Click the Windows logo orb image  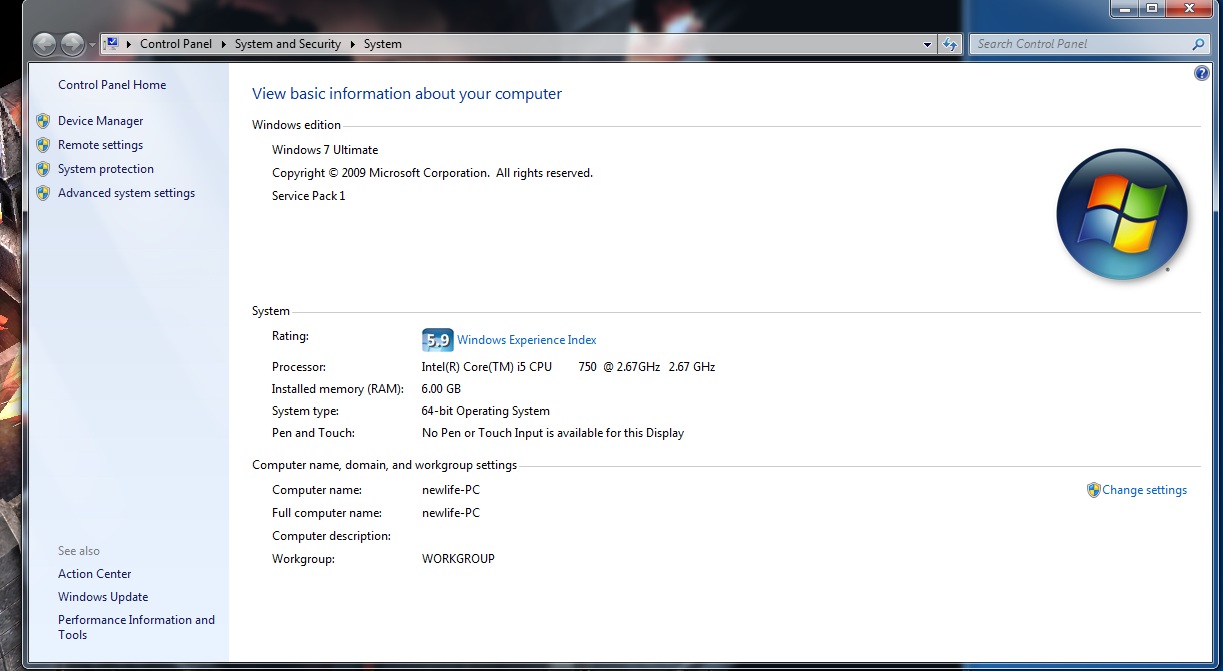pyautogui.click(x=1122, y=214)
